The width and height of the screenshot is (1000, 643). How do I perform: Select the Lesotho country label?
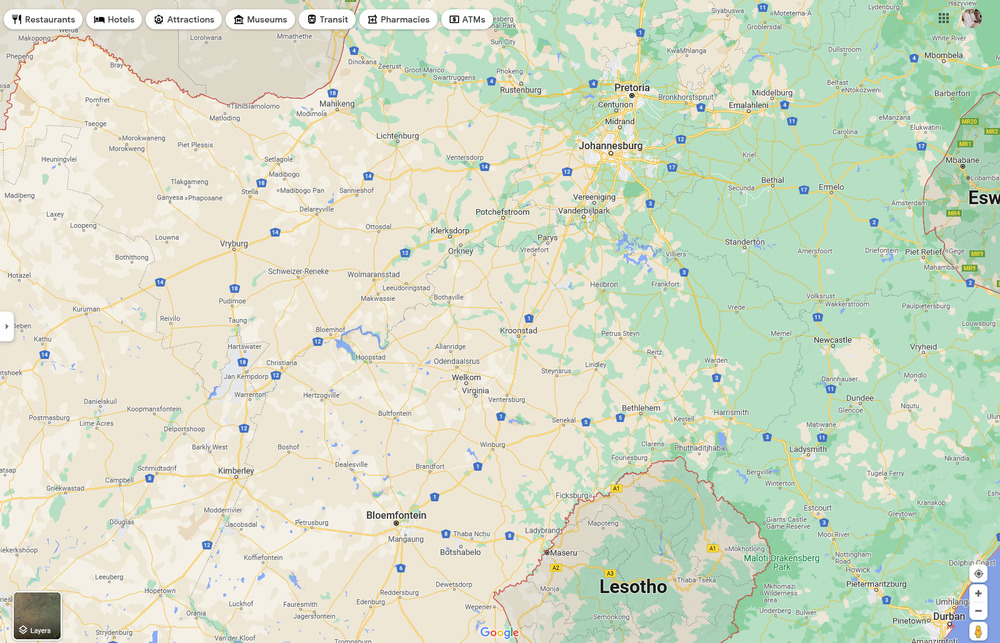tap(632, 587)
